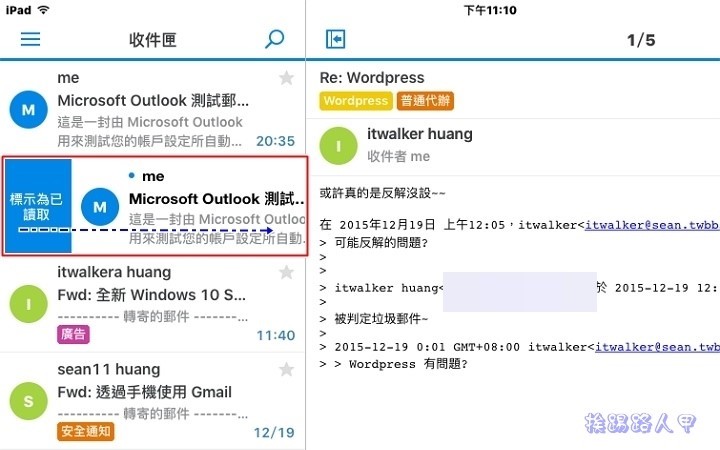Tap the 11:40 timestamp
Viewport: 720px width, 450px height.
pyautogui.click(x=276, y=336)
